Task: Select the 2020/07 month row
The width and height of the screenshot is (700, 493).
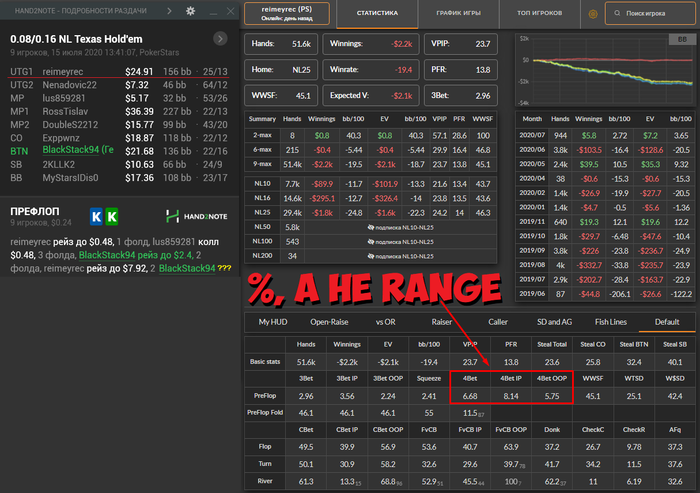Action: [x=605, y=135]
